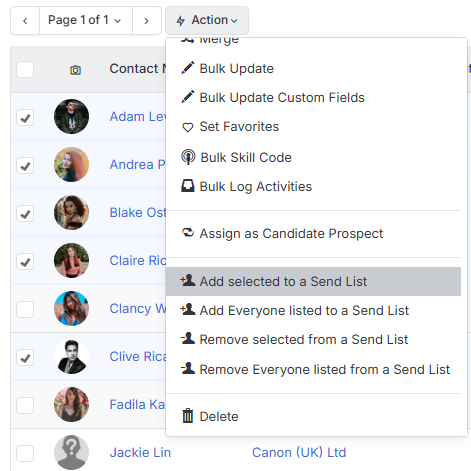Toggle the select-all header checkbox
The image size is (471, 471).
tap(25, 69)
